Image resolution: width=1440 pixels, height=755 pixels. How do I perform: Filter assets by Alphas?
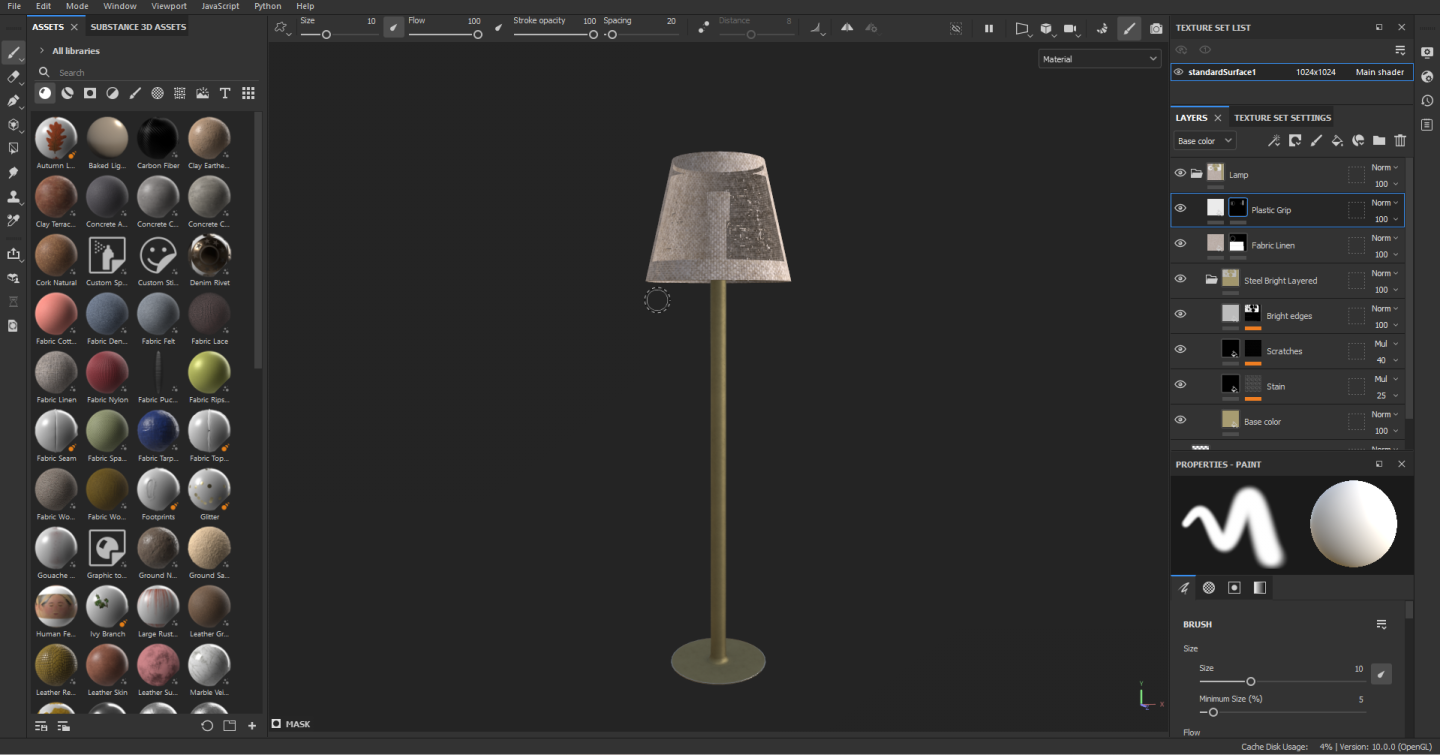157,93
